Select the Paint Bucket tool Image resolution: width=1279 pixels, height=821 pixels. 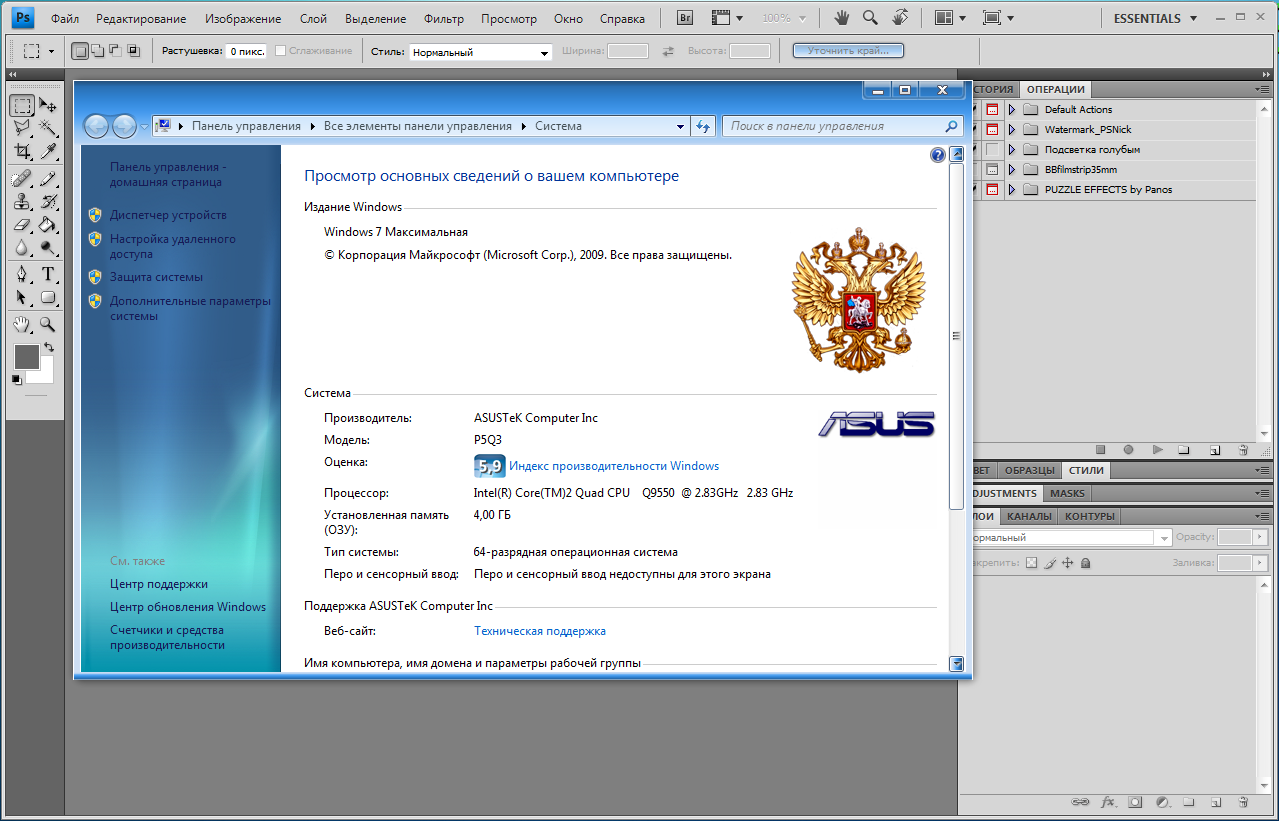[x=47, y=225]
